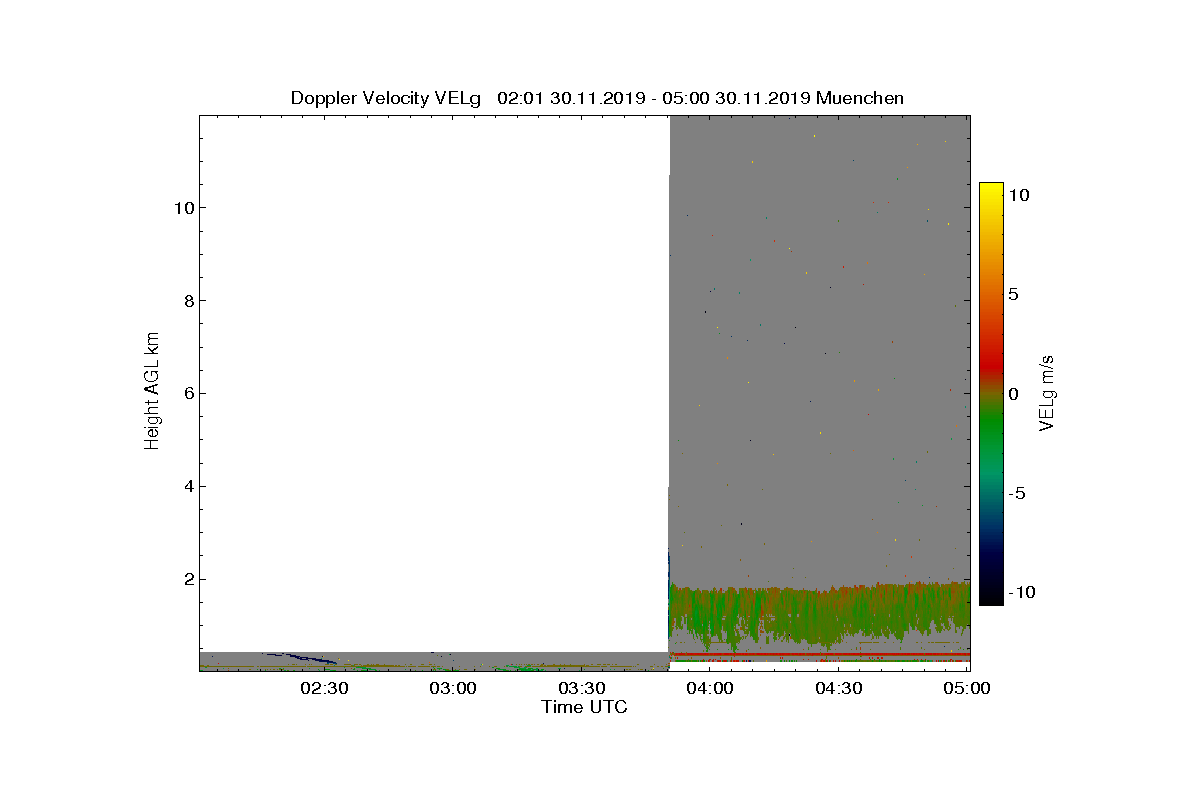1200x800 pixels.
Task: Click the 05:00 time tick label
Action: click(x=967, y=688)
